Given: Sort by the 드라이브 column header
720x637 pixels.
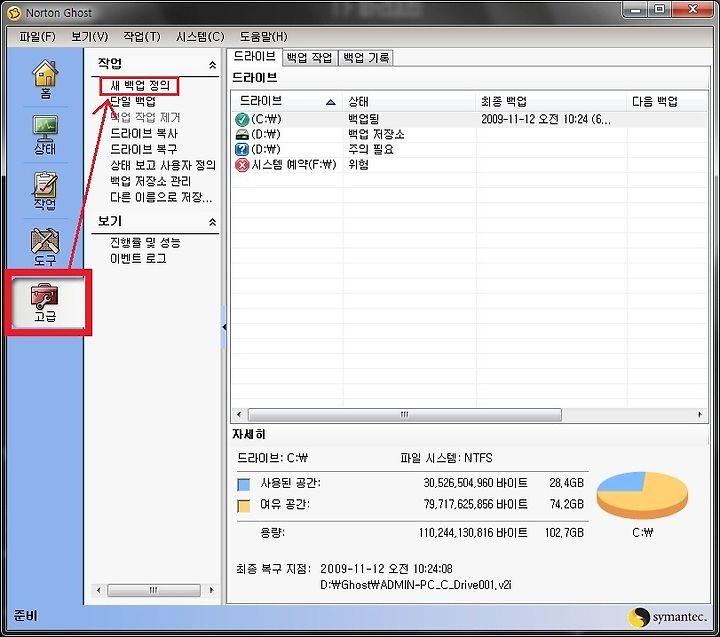Looking at the screenshot, I should 287,101.
